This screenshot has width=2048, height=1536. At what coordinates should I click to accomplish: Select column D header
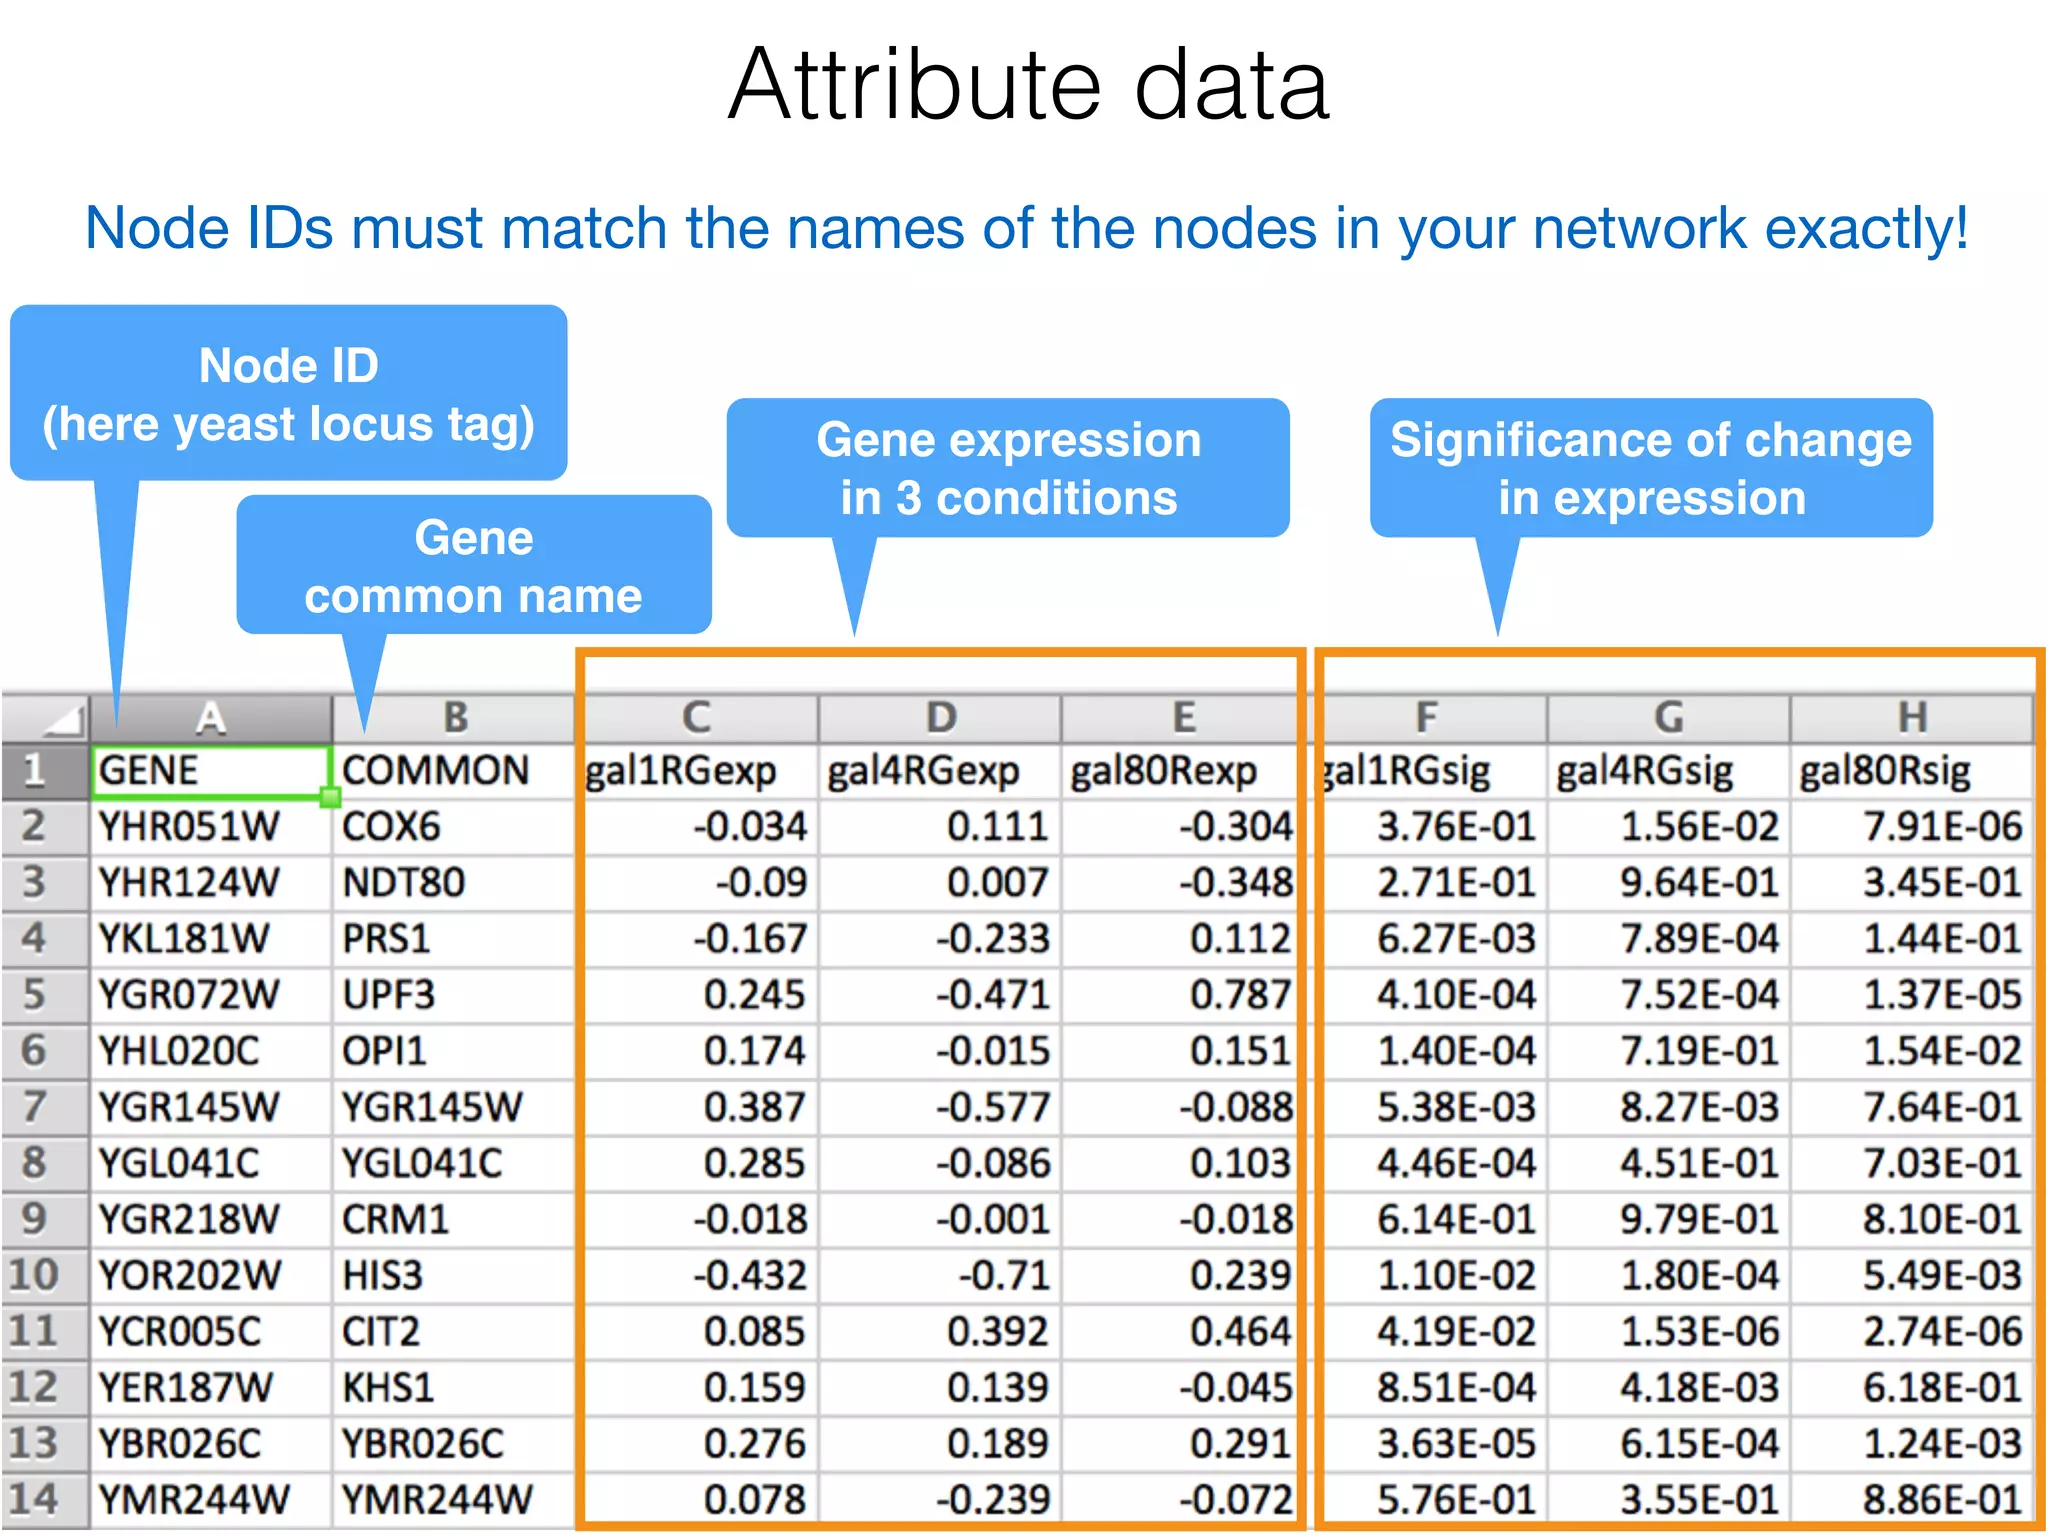(940, 718)
